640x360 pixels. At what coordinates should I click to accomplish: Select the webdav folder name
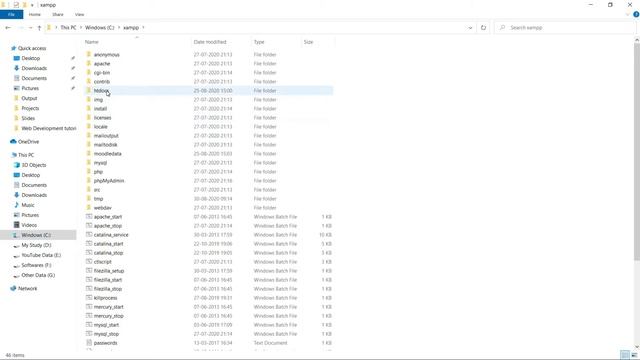pos(102,208)
